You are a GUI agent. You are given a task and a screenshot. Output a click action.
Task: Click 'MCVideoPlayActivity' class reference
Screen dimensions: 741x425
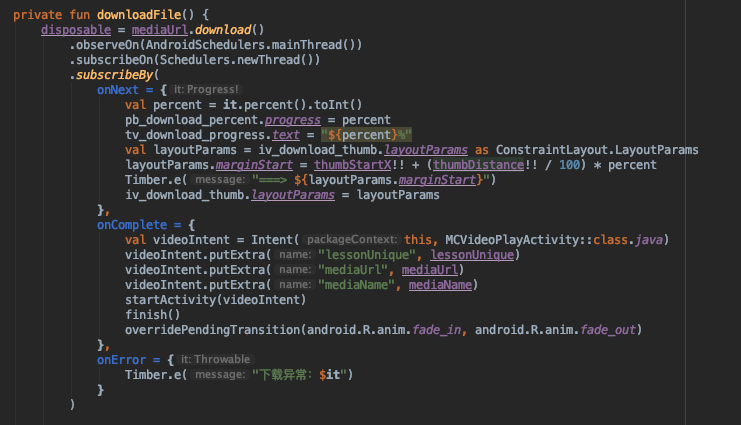point(512,240)
